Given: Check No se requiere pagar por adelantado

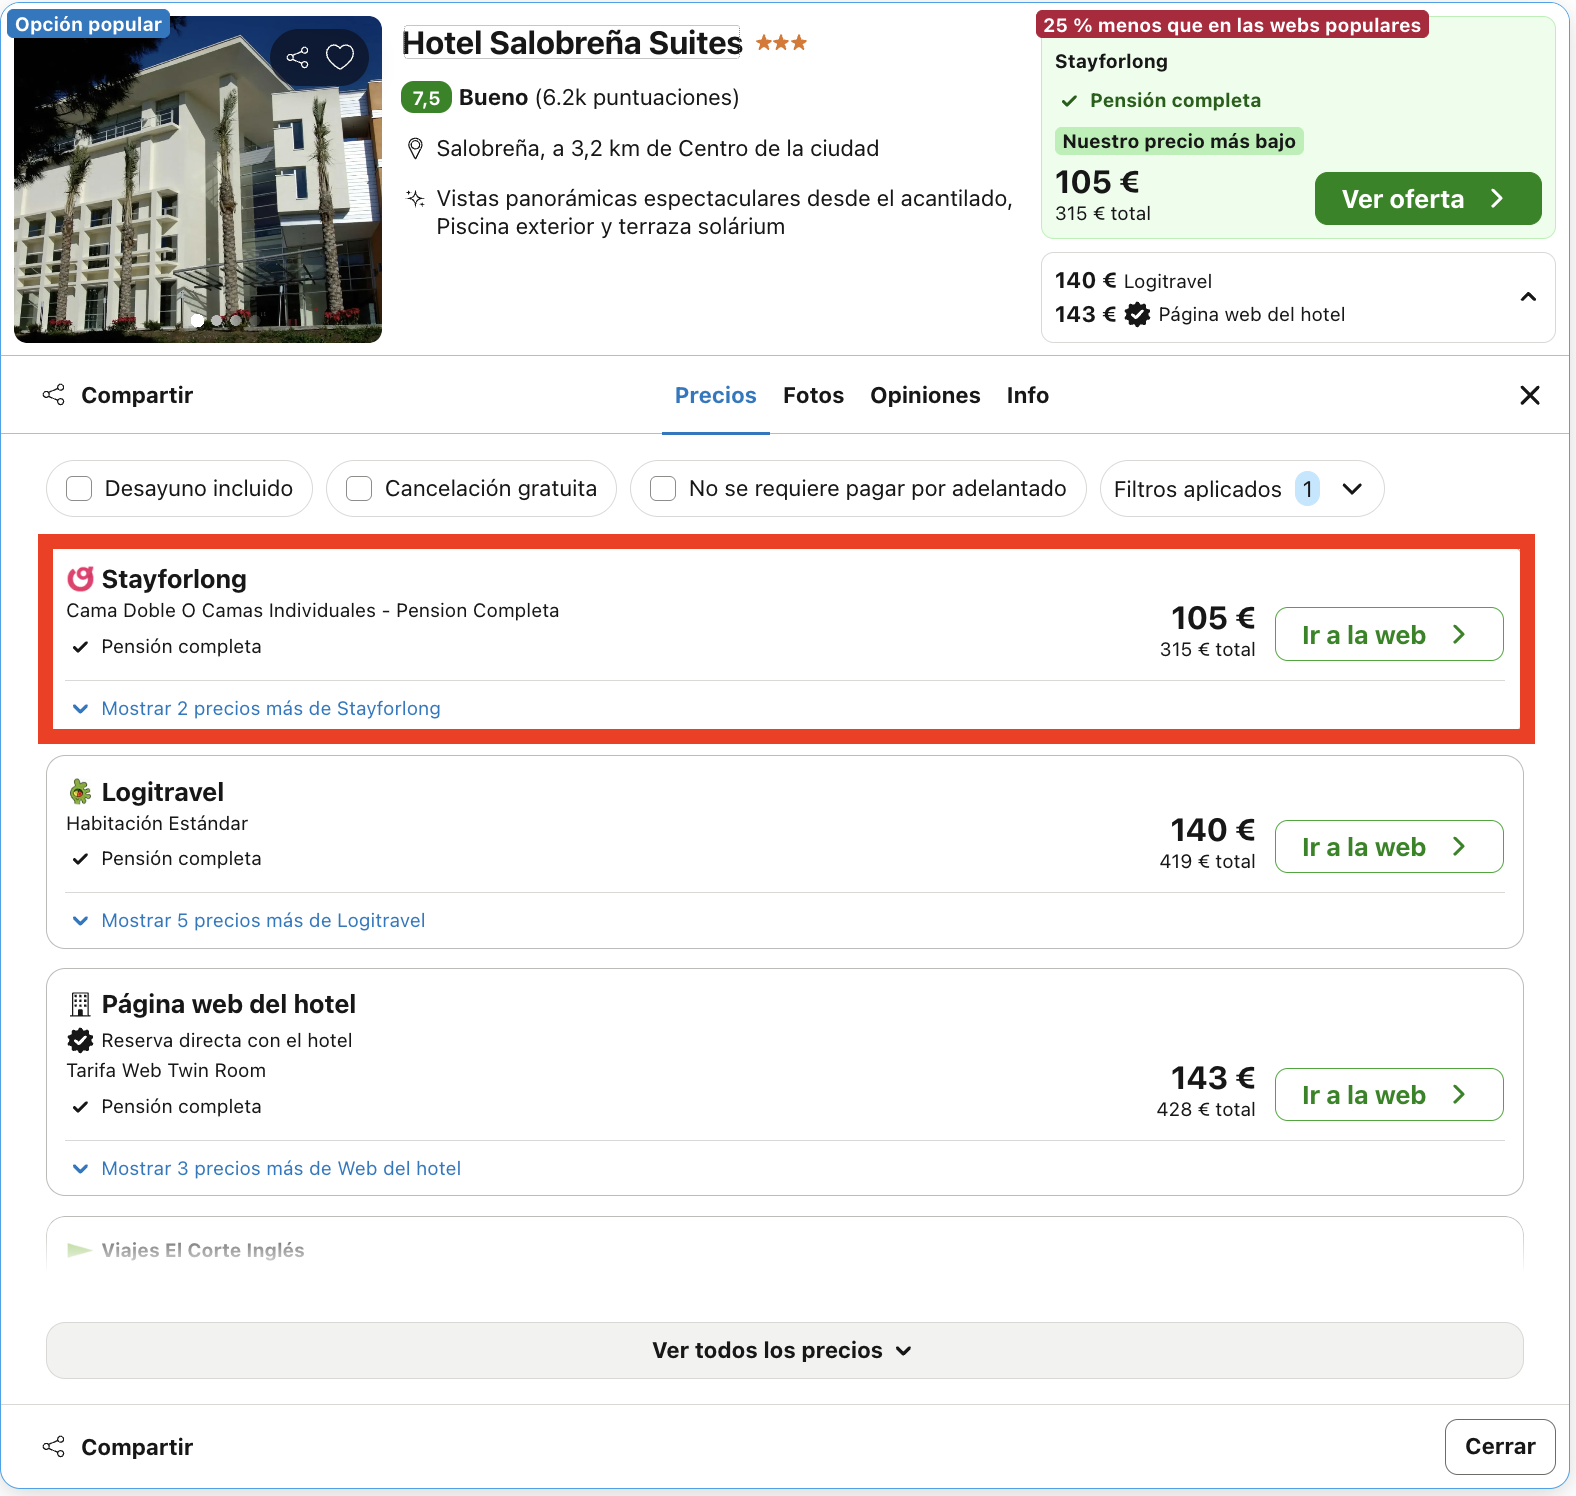Looking at the screenshot, I should point(663,489).
